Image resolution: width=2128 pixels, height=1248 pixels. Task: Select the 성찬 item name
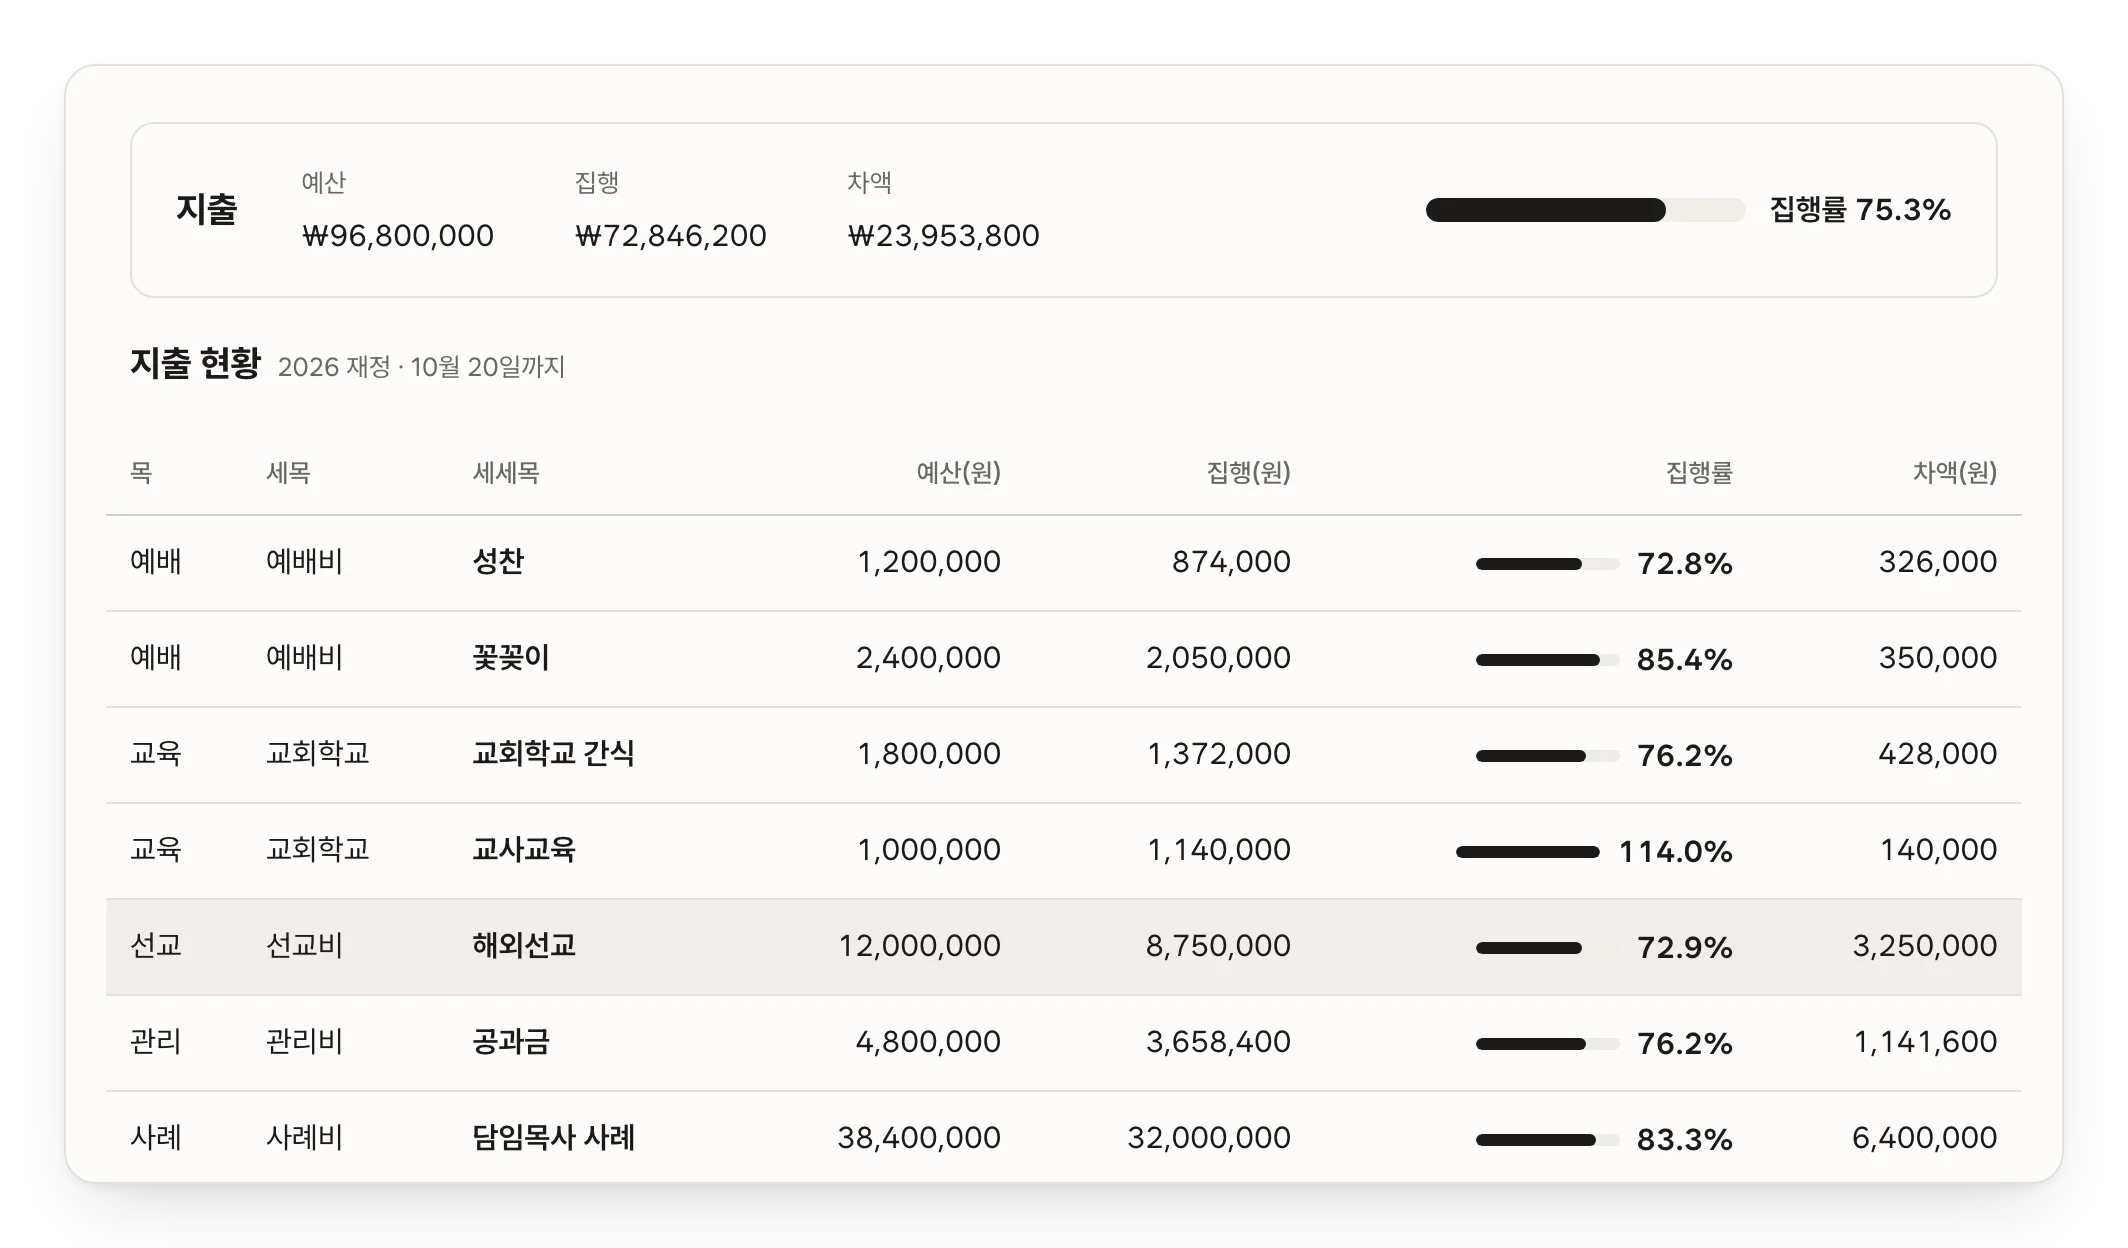coord(498,561)
